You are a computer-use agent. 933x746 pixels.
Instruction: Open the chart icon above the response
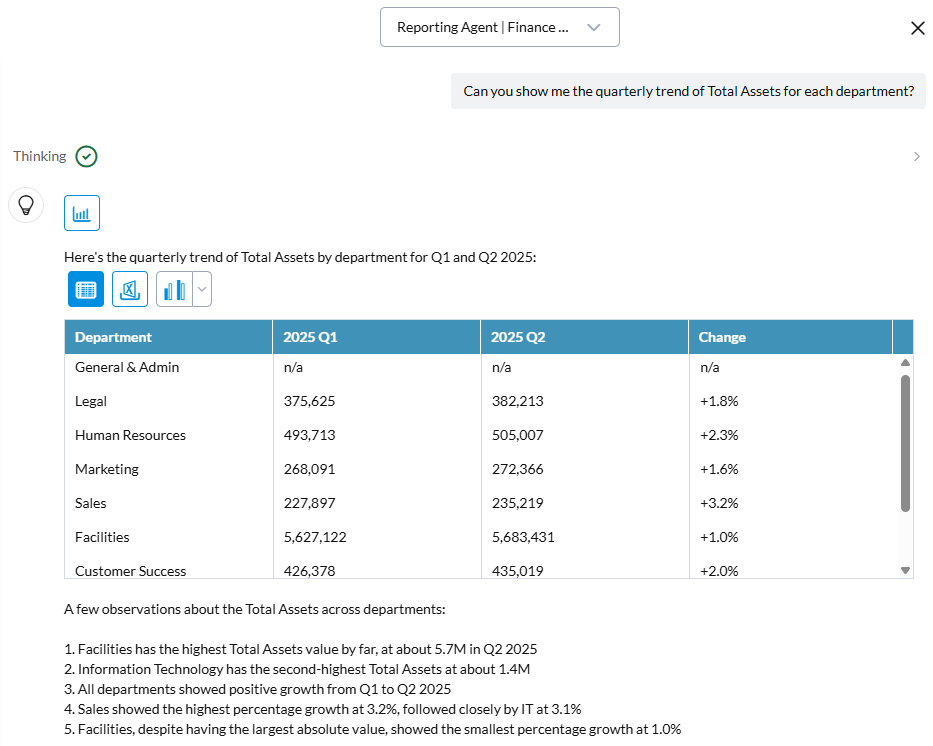pyautogui.click(x=82, y=213)
